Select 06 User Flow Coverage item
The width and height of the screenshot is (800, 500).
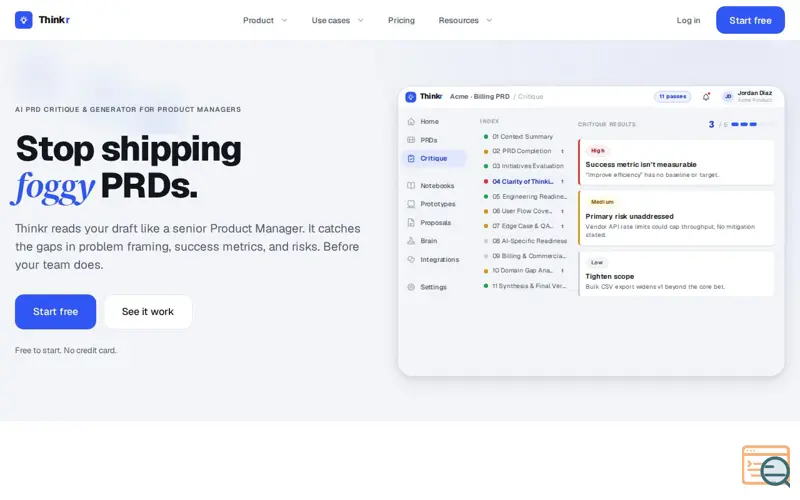pyautogui.click(x=522, y=211)
